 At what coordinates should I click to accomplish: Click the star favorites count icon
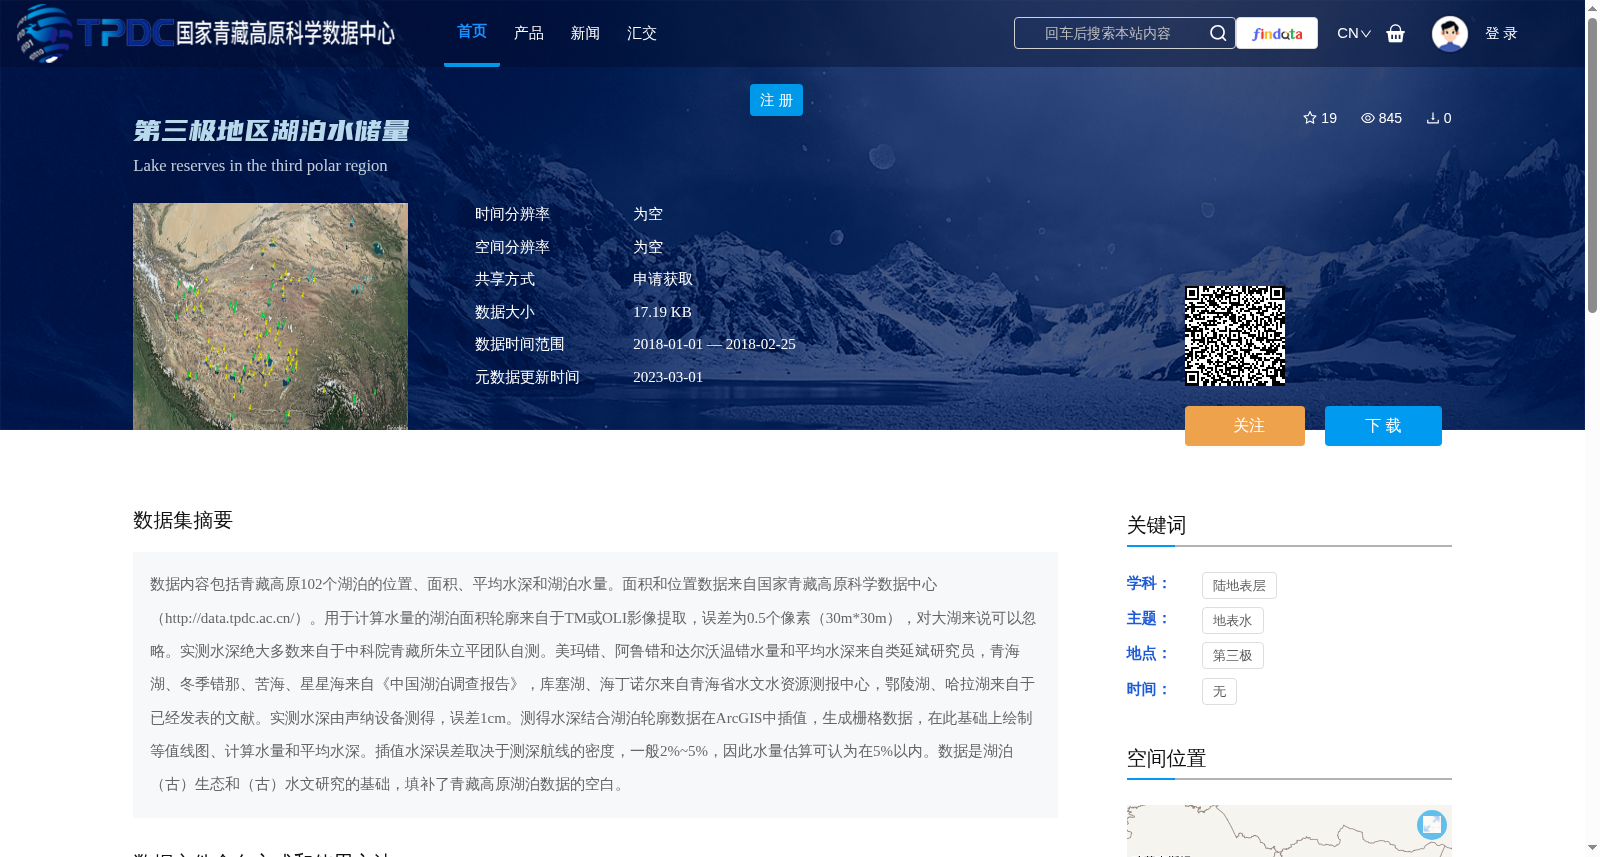coord(1310,118)
